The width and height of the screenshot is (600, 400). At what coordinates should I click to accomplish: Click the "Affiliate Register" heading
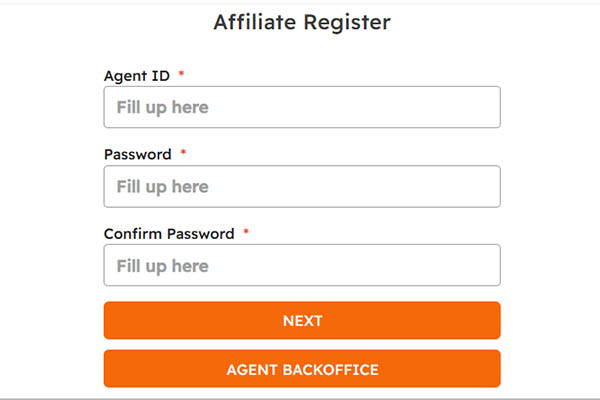point(301,21)
